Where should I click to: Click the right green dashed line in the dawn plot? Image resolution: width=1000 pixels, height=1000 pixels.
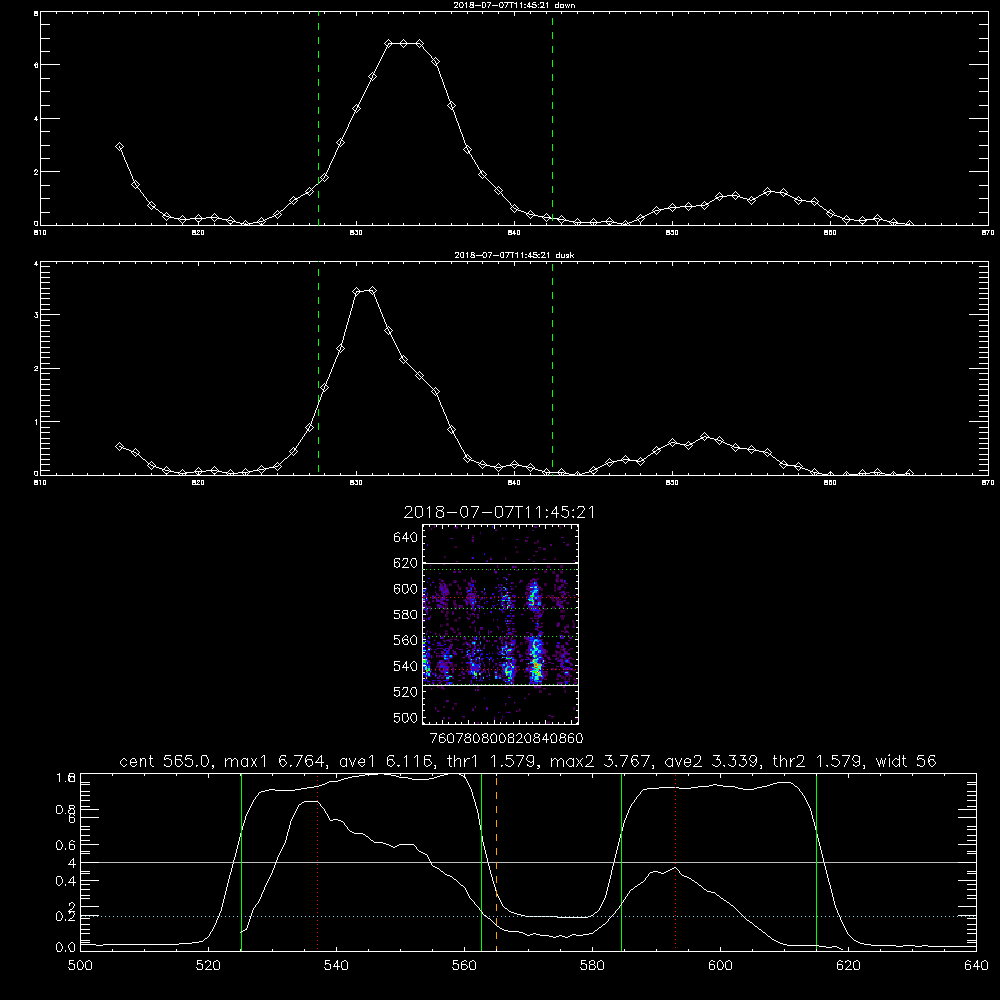tap(552, 119)
